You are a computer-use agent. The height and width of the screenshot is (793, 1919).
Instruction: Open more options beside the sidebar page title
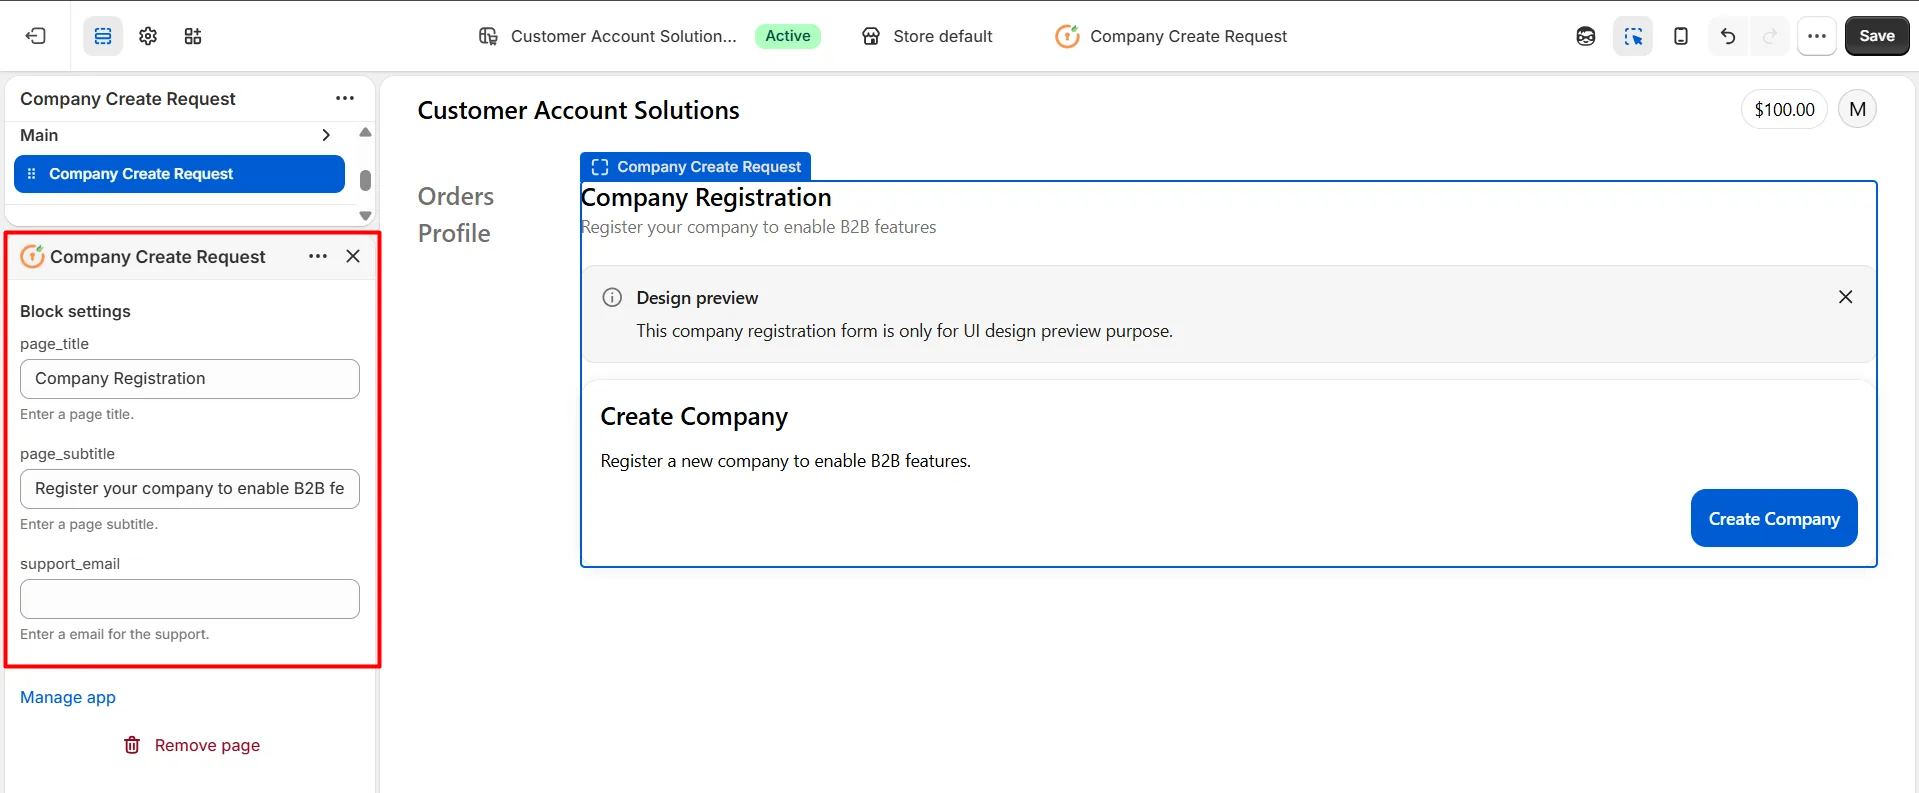point(345,98)
